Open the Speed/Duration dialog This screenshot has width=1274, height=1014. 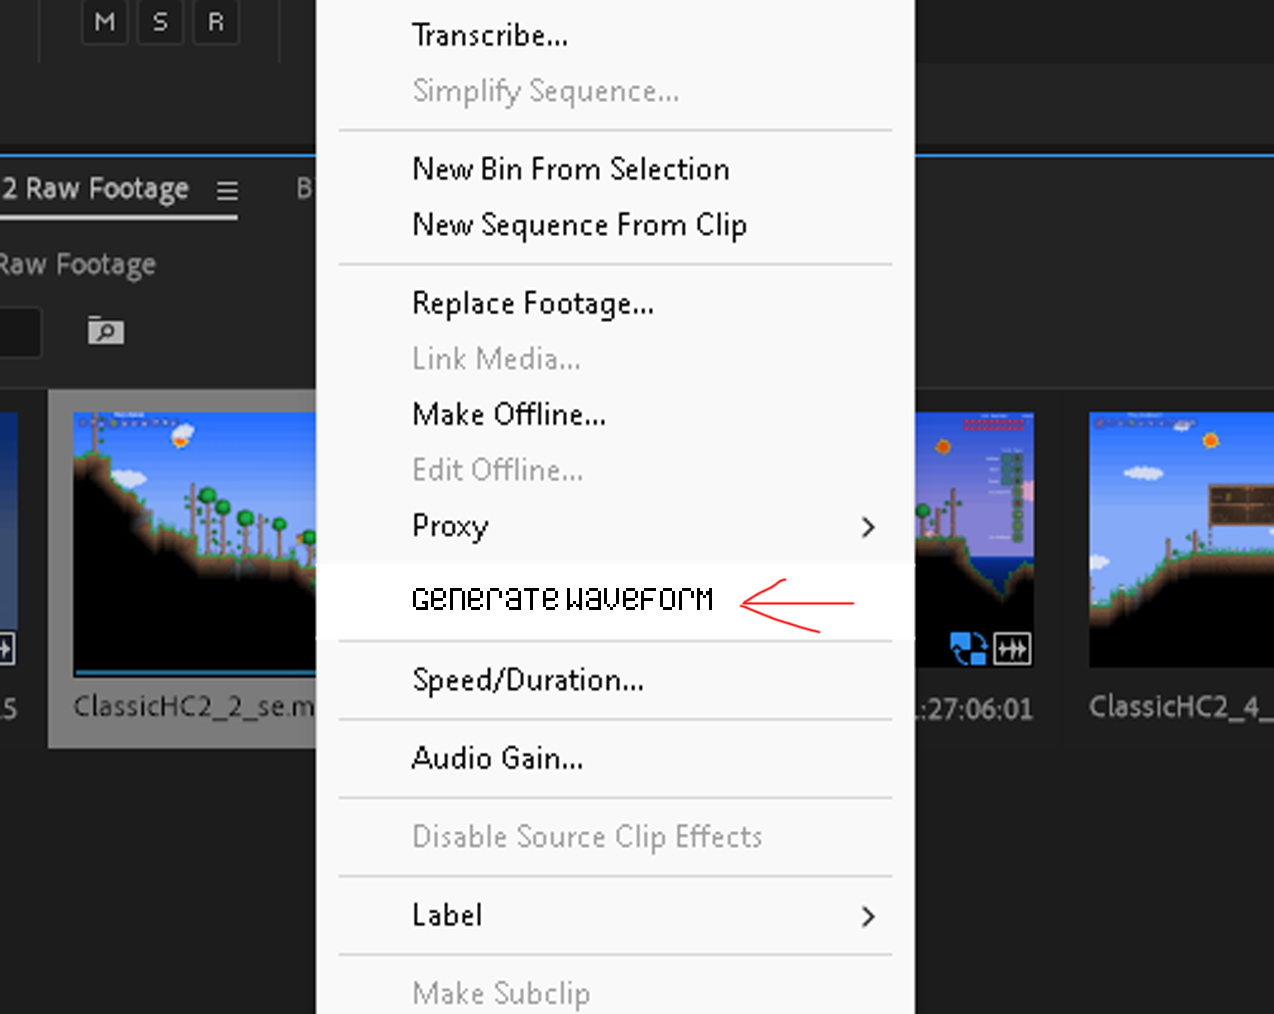tap(529, 680)
